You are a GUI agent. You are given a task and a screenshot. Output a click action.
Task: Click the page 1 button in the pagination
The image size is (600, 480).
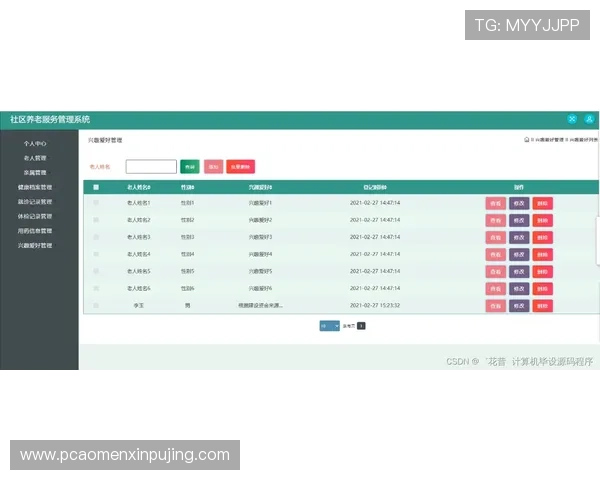coord(361,326)
